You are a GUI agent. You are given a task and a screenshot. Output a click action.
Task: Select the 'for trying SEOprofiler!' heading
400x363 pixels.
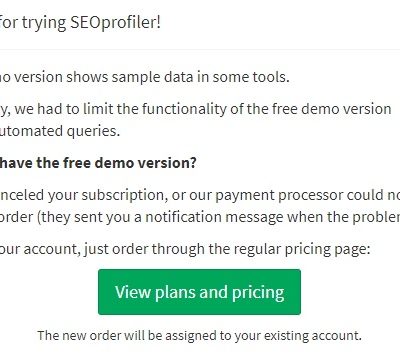tap(80, 23)
